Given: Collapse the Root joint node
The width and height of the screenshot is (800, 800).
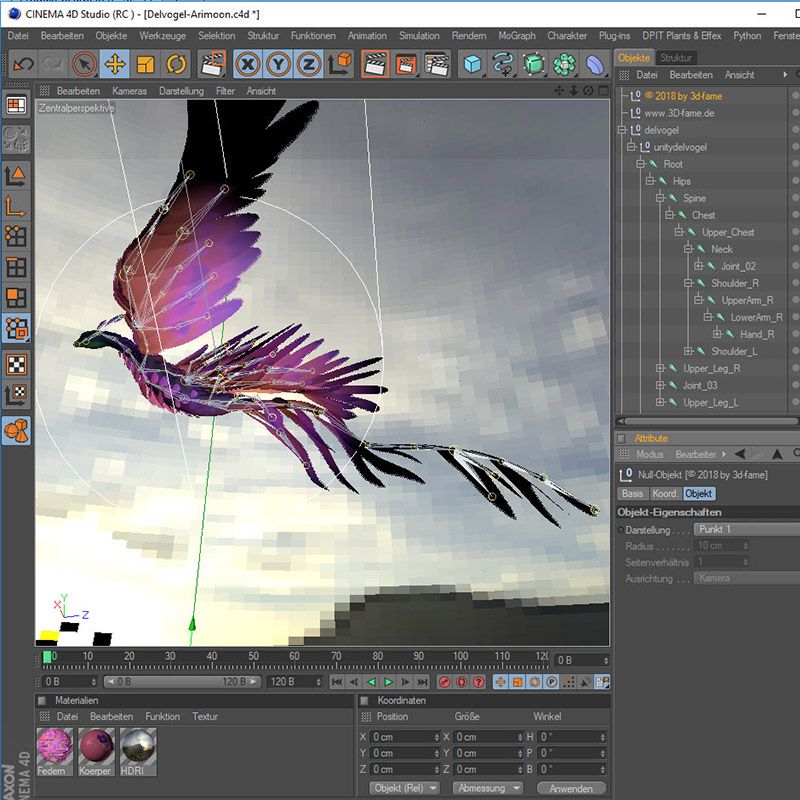Looking at the screenshot, I should tap(641, 164).
